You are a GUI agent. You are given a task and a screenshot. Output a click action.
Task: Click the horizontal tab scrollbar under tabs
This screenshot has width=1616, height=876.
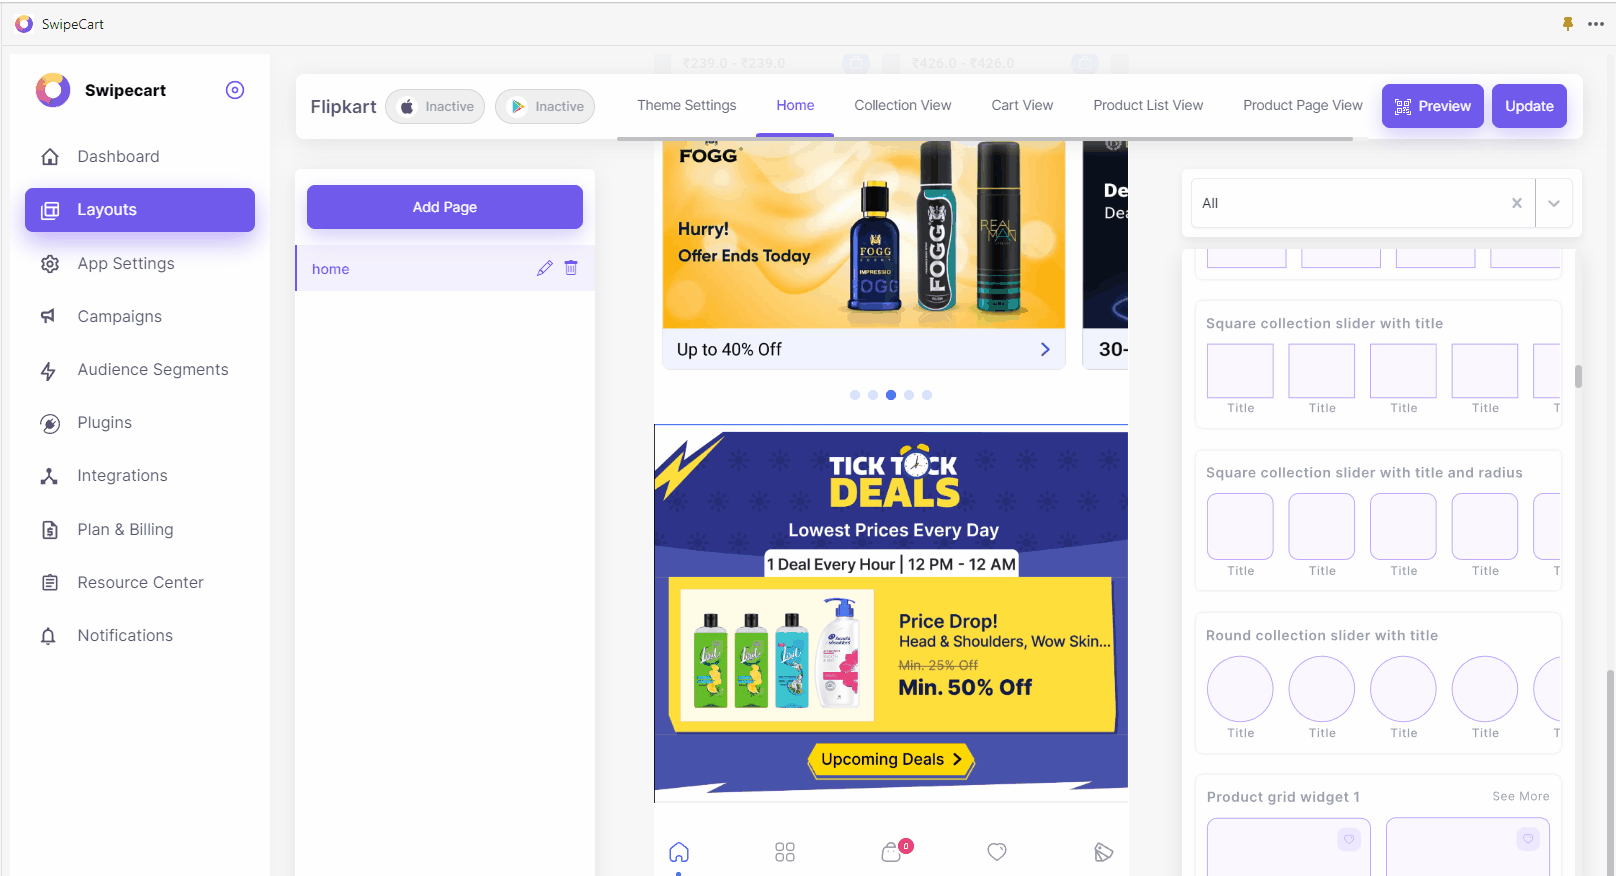coord(985,139)
